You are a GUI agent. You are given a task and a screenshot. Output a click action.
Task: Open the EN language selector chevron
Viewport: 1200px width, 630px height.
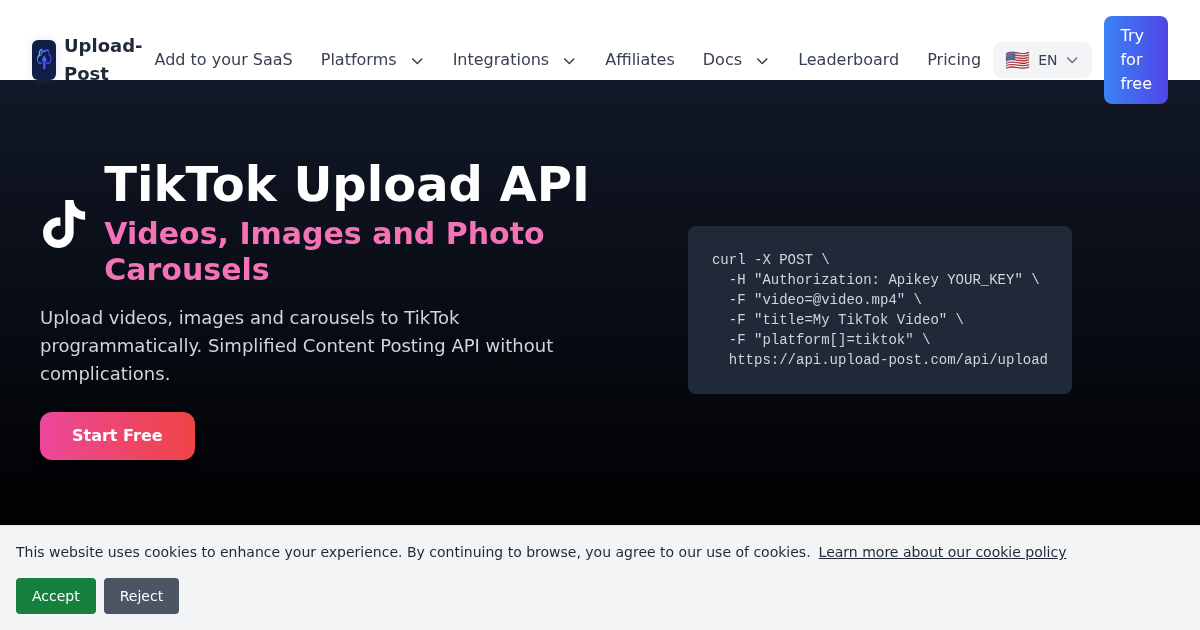[x=1072, y=60]
